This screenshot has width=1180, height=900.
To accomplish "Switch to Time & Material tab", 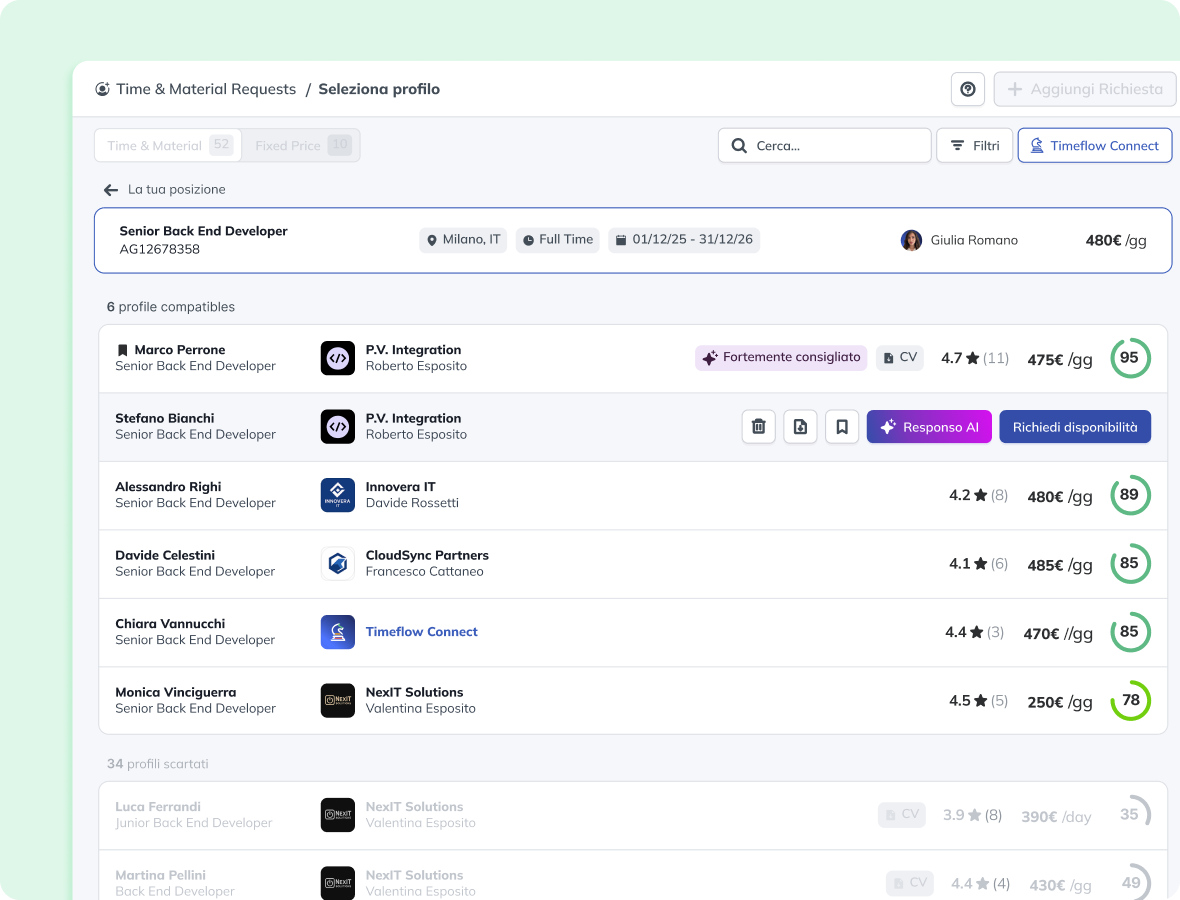I will pos(168,146).
